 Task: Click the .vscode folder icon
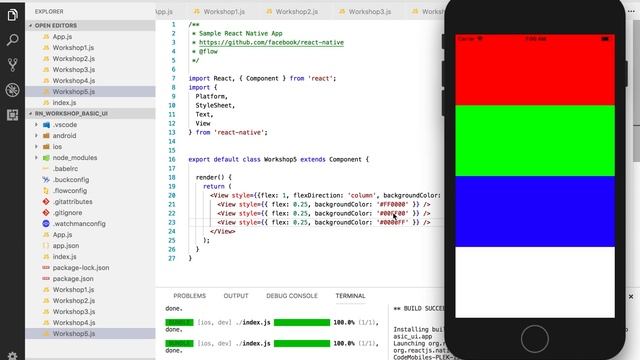tap(46, 125)
